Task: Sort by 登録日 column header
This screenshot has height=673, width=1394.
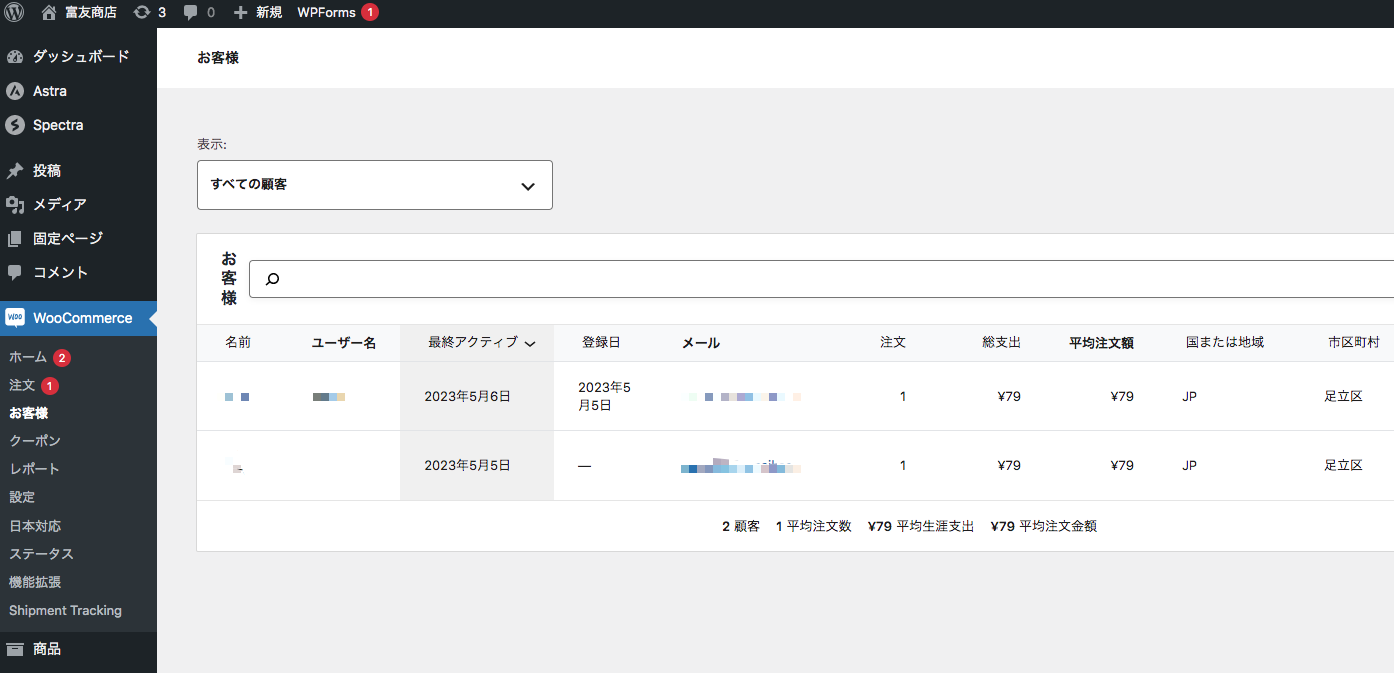Action: [x=601, y=342]
